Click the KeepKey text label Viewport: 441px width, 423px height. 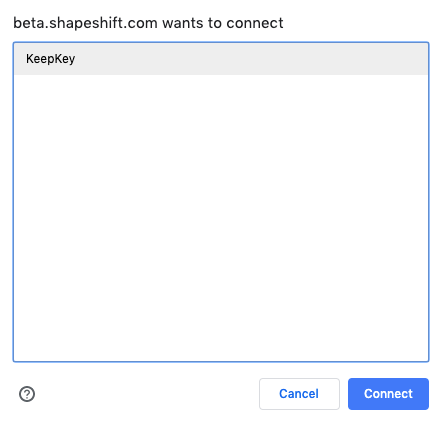point(50,59)
